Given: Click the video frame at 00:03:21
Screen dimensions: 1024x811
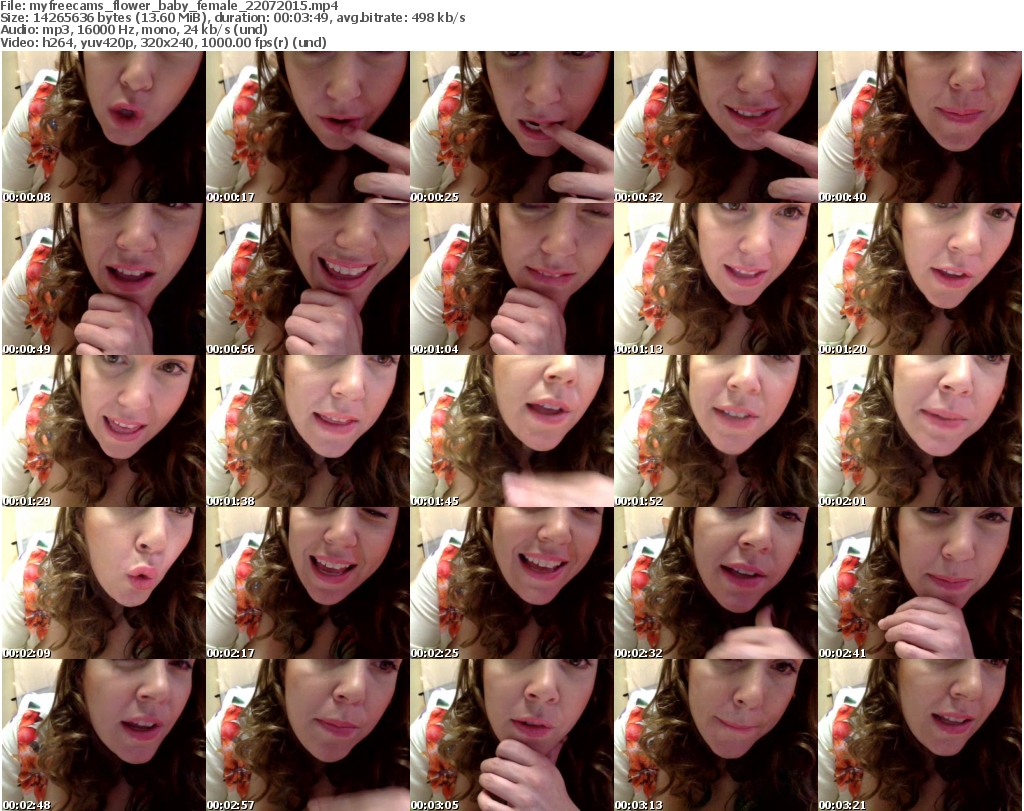Looking at the screenshot, I should [x=920, y=735].
